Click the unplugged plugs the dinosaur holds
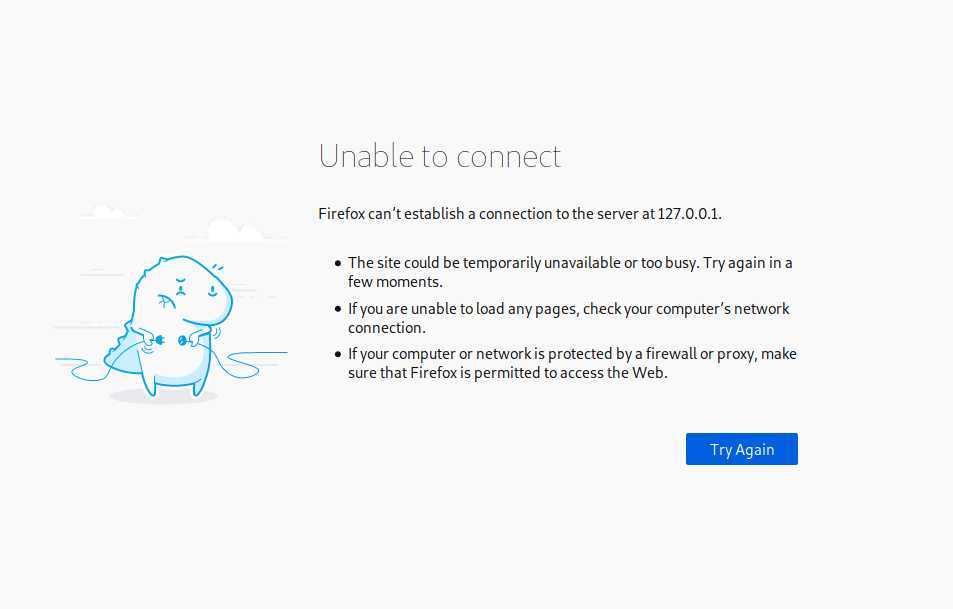 click(170, 341)
